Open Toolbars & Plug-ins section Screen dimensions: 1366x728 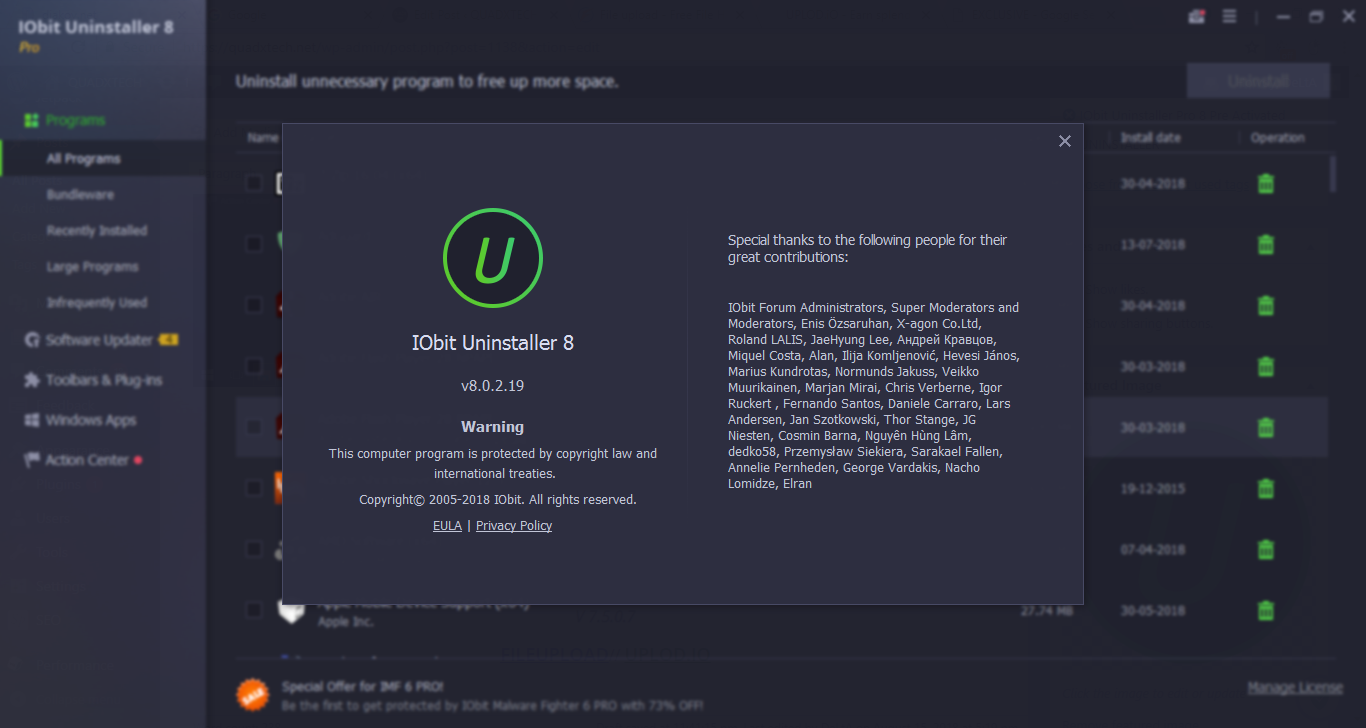pos(104,380)
